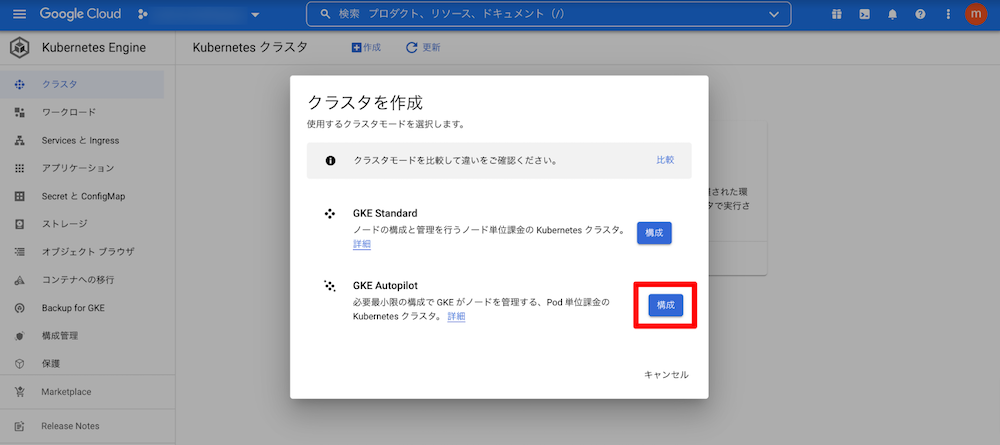Viewport: 1000px width, 445px height.
Task: Click the Kubernetes Engine product logo
Action: coord(20,47)
